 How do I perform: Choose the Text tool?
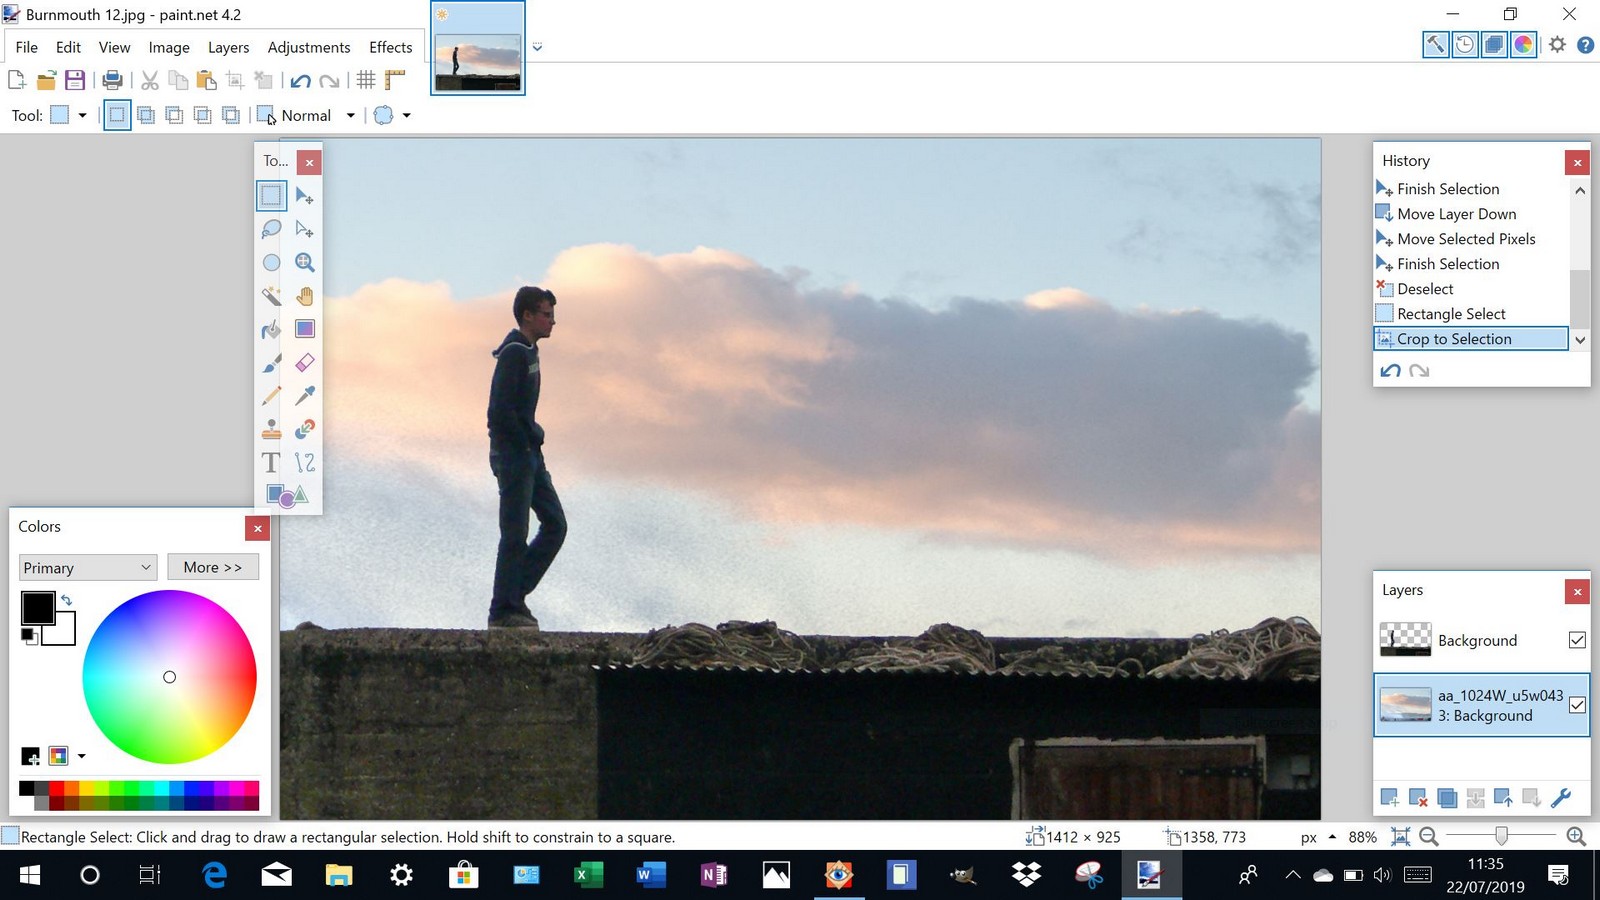[x=271, y=462]
